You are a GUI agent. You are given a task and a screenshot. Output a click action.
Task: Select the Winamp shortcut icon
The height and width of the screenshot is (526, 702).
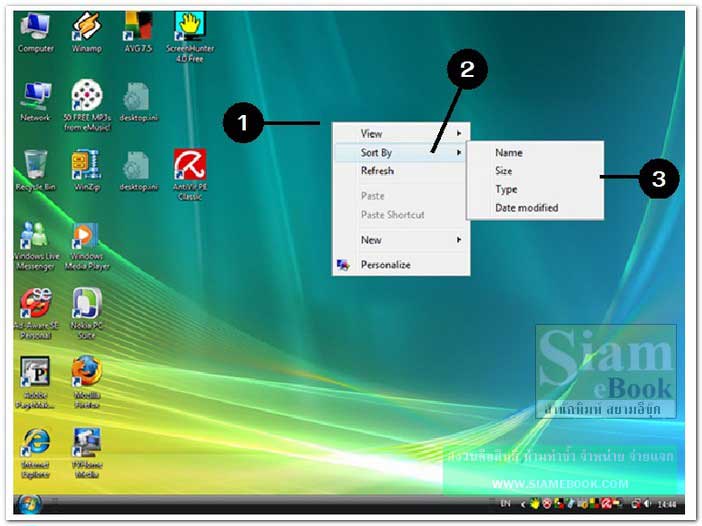(x=87, y=32)
